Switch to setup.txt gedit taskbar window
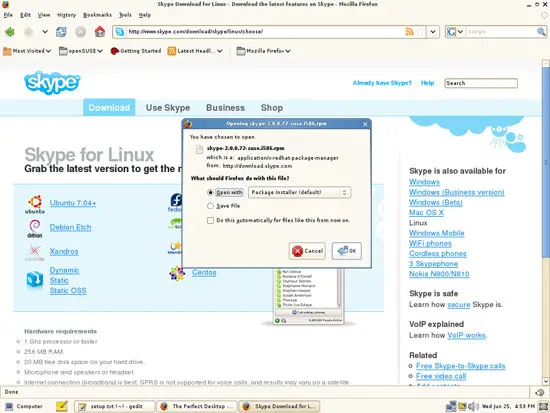The height and width of the screenshot is (413, 550). [x=114, y=406]
